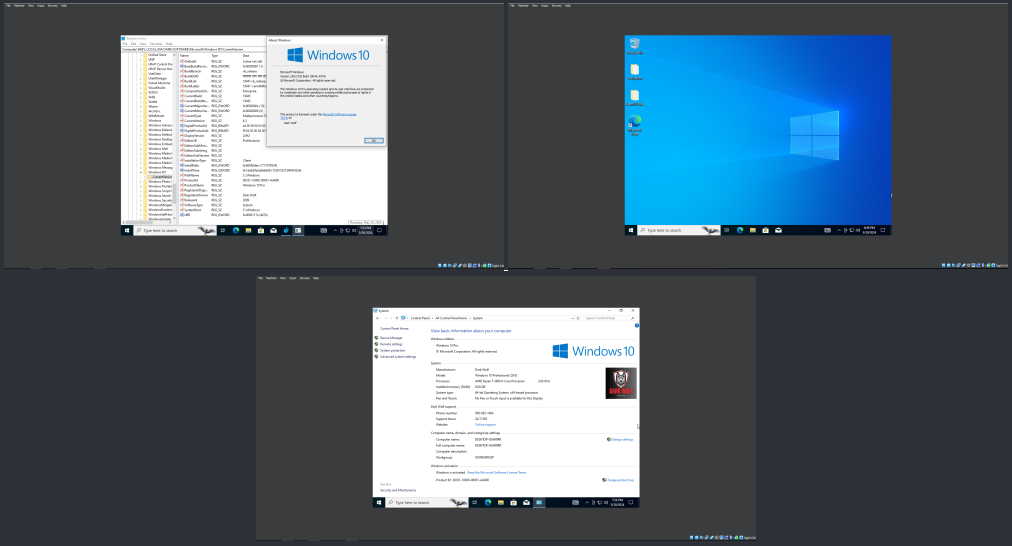Open Microsoft Edge desktop shortcut in desktop VM
Image resolution: width=1012 pixels, height=546 pixels.
coord(634,125)
